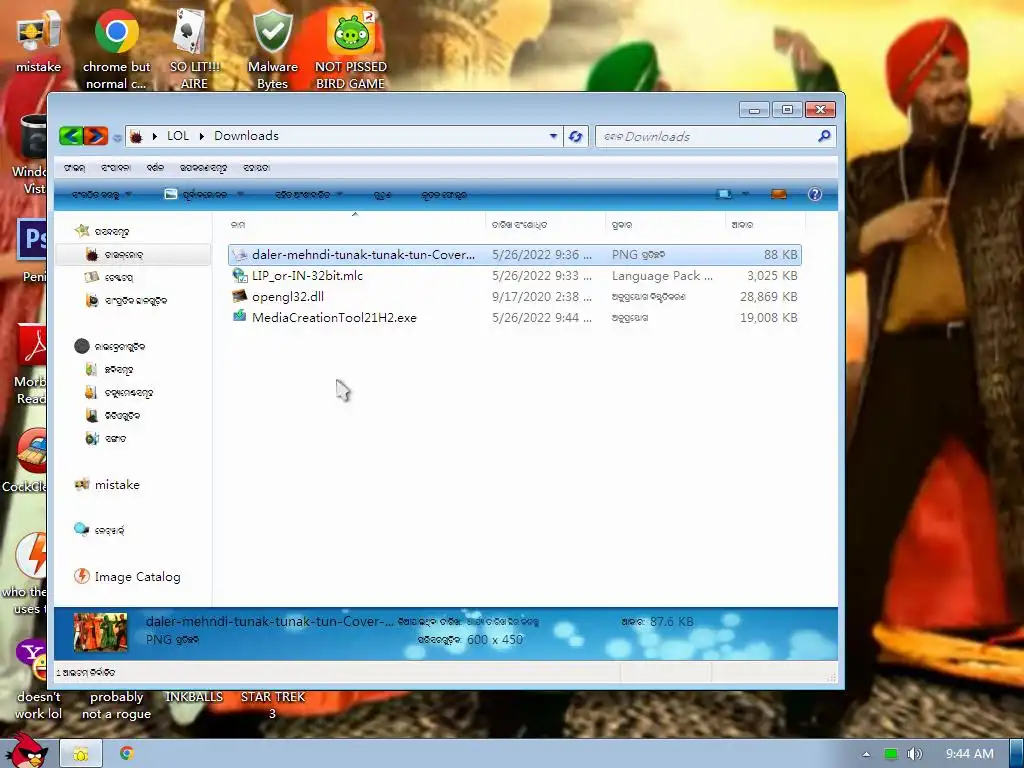Screen dimensions: 1024x768
Task: Expand the arrow between LOL and Downloads
Action: coord(202,136)
